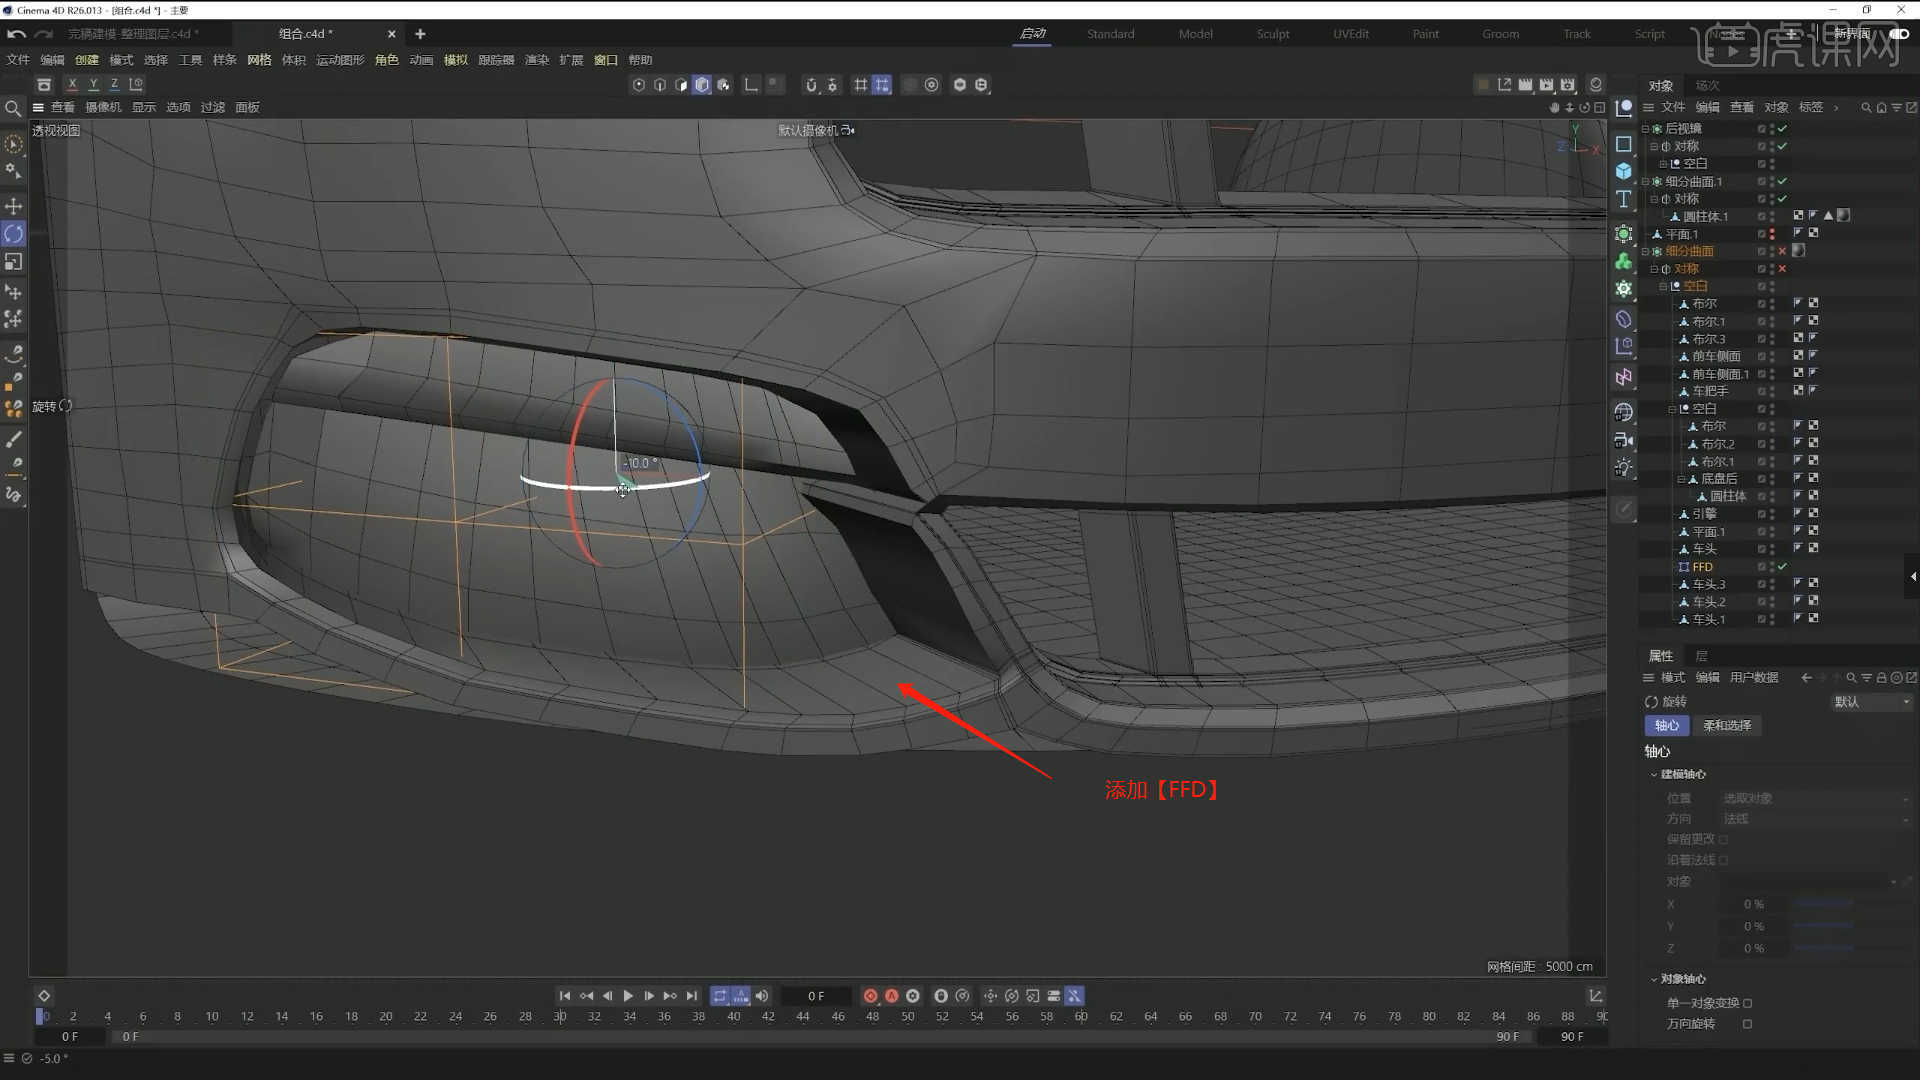The height and width of the screenshot is (1080, 1920).
Task: Toggle Z axis lock icon
Action: (114, 85)
